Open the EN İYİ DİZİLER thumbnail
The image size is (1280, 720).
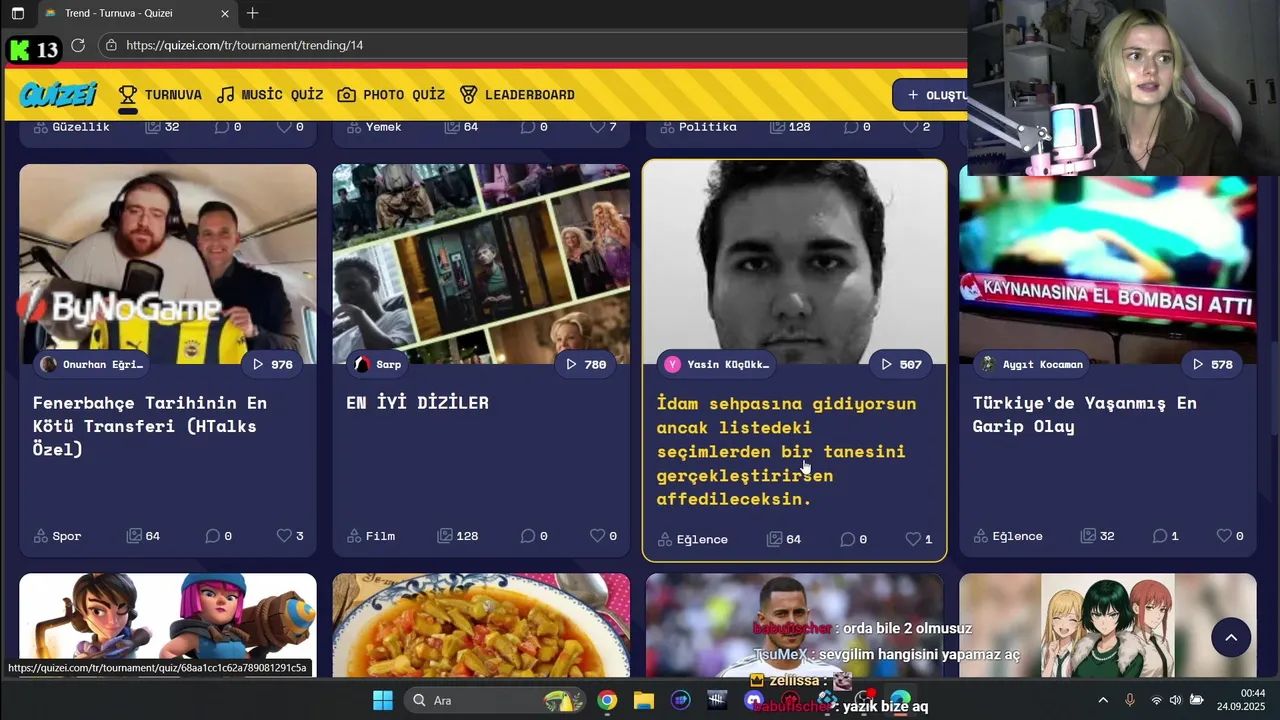coord(481,264)
